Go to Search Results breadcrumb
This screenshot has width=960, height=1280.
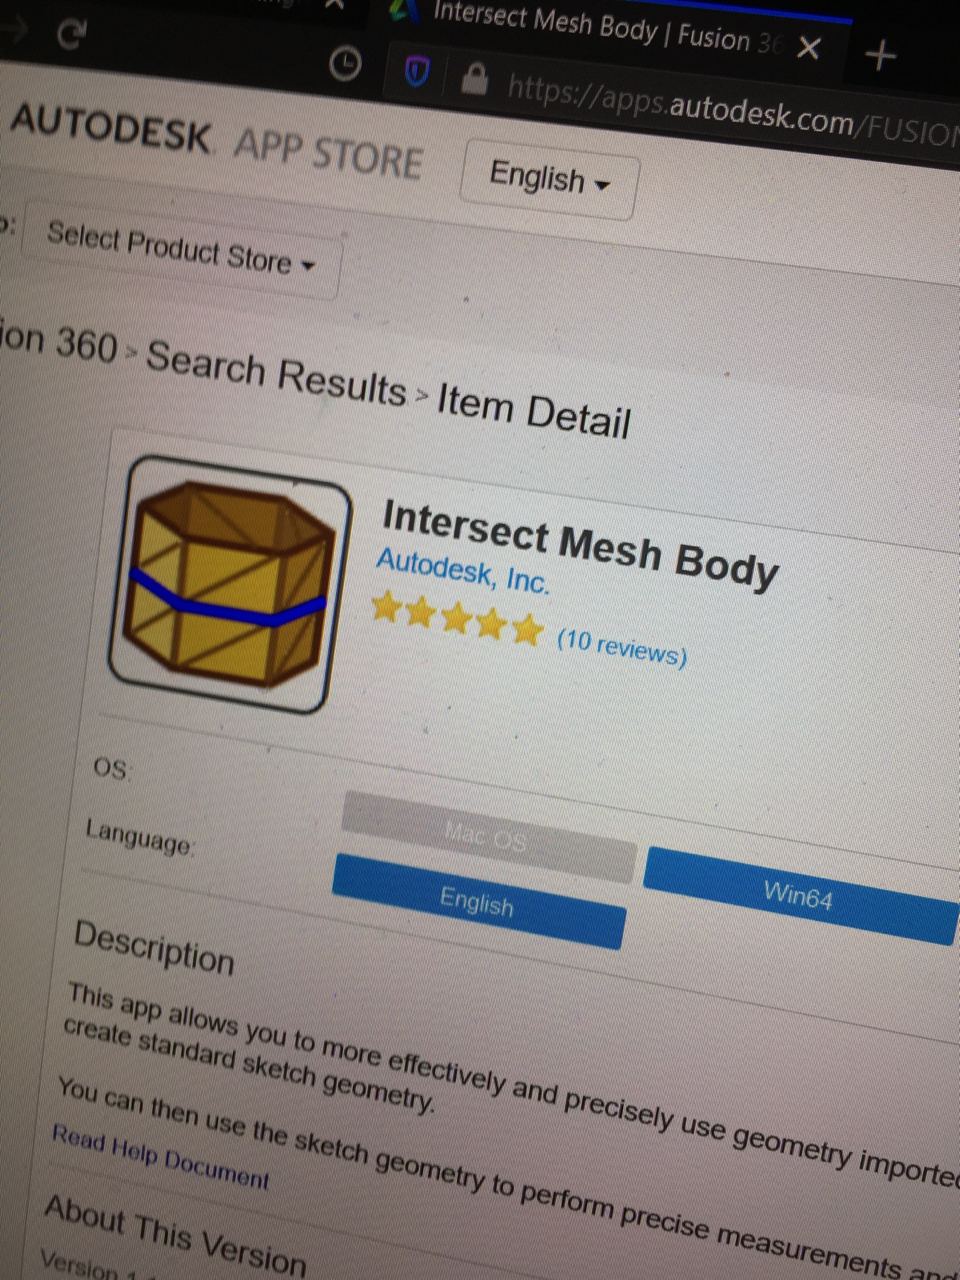(276, 374)
